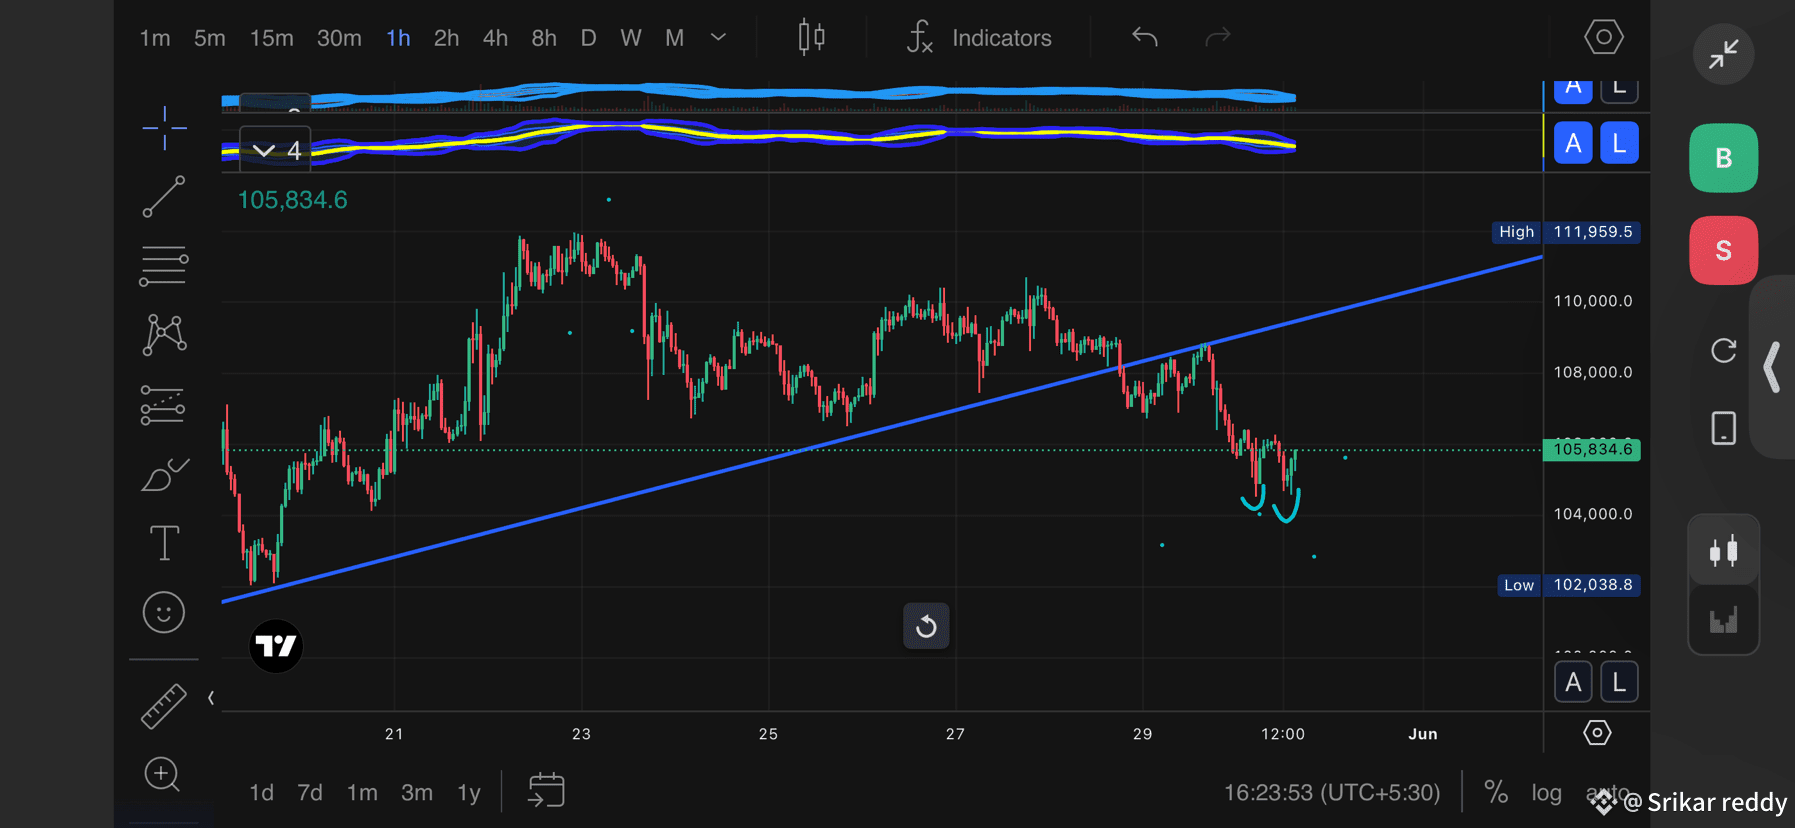
Task: Open timezone menu showing 16:23:53 (UTC+5:30)
Action: click(x=1332, y=793)
